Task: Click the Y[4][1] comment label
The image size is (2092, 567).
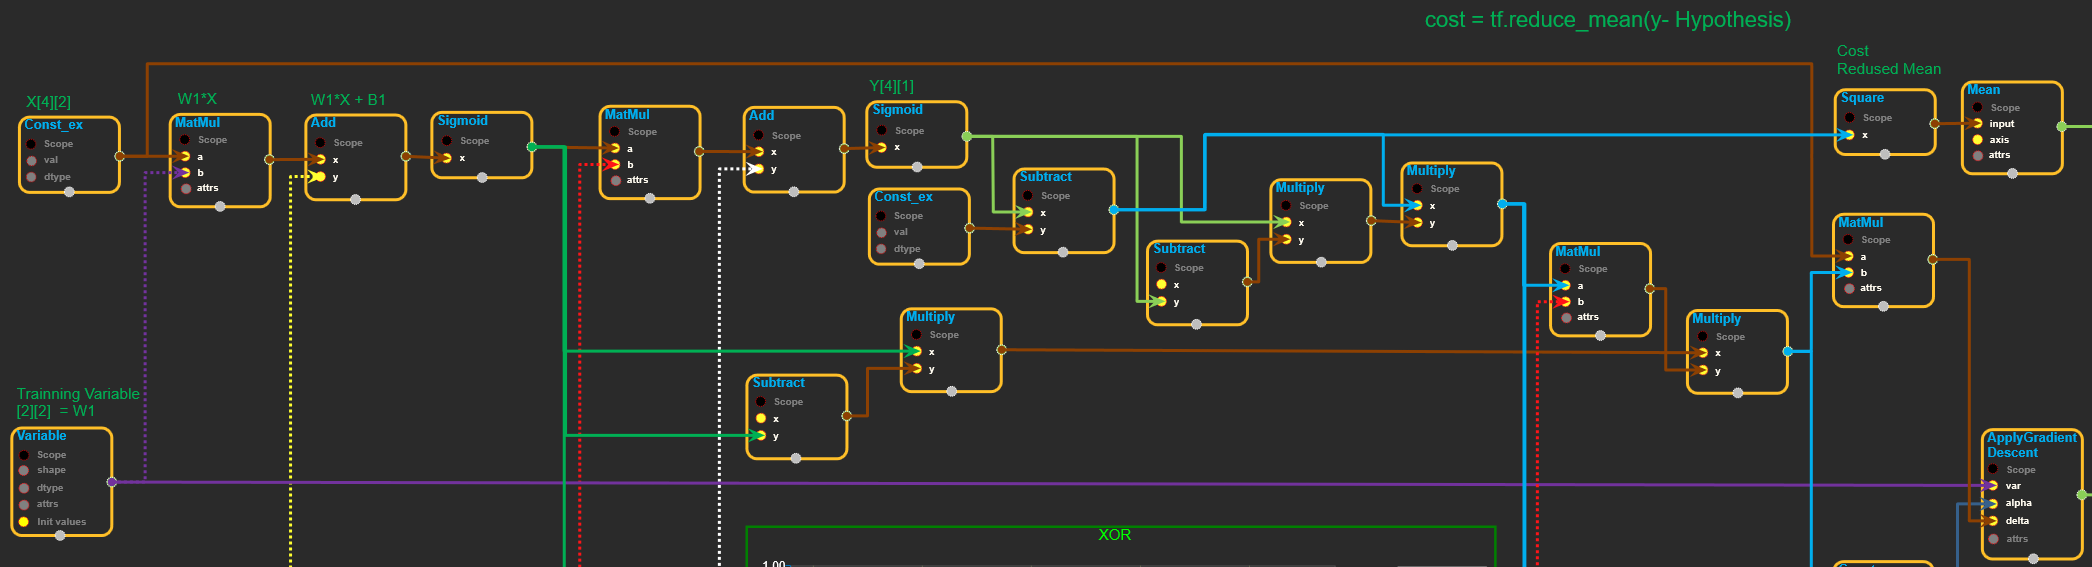Action: click(891, 86)
